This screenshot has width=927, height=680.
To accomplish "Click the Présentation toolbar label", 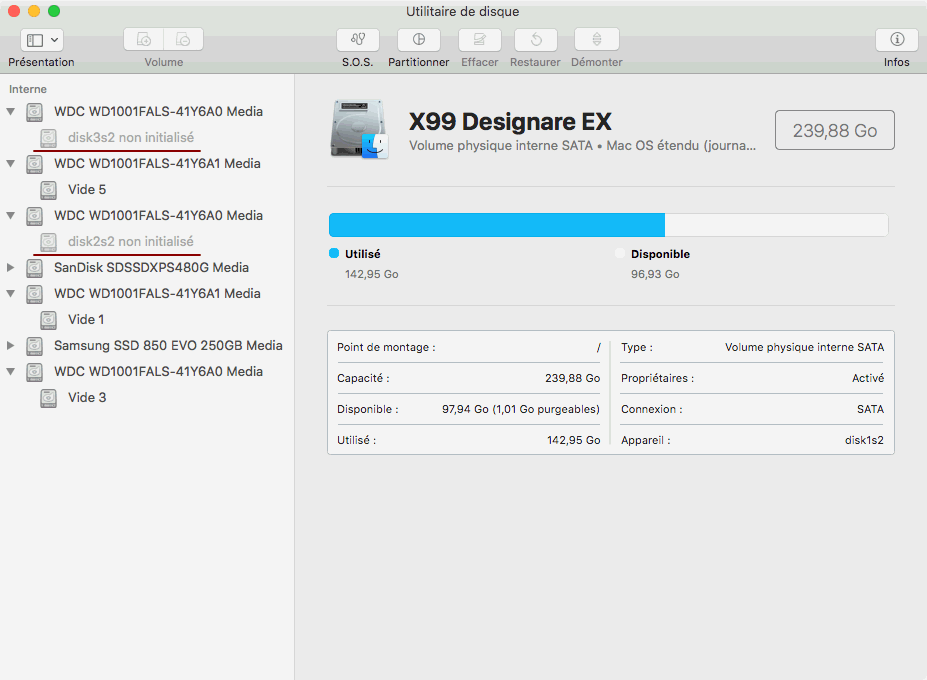I will click(41, 62).
